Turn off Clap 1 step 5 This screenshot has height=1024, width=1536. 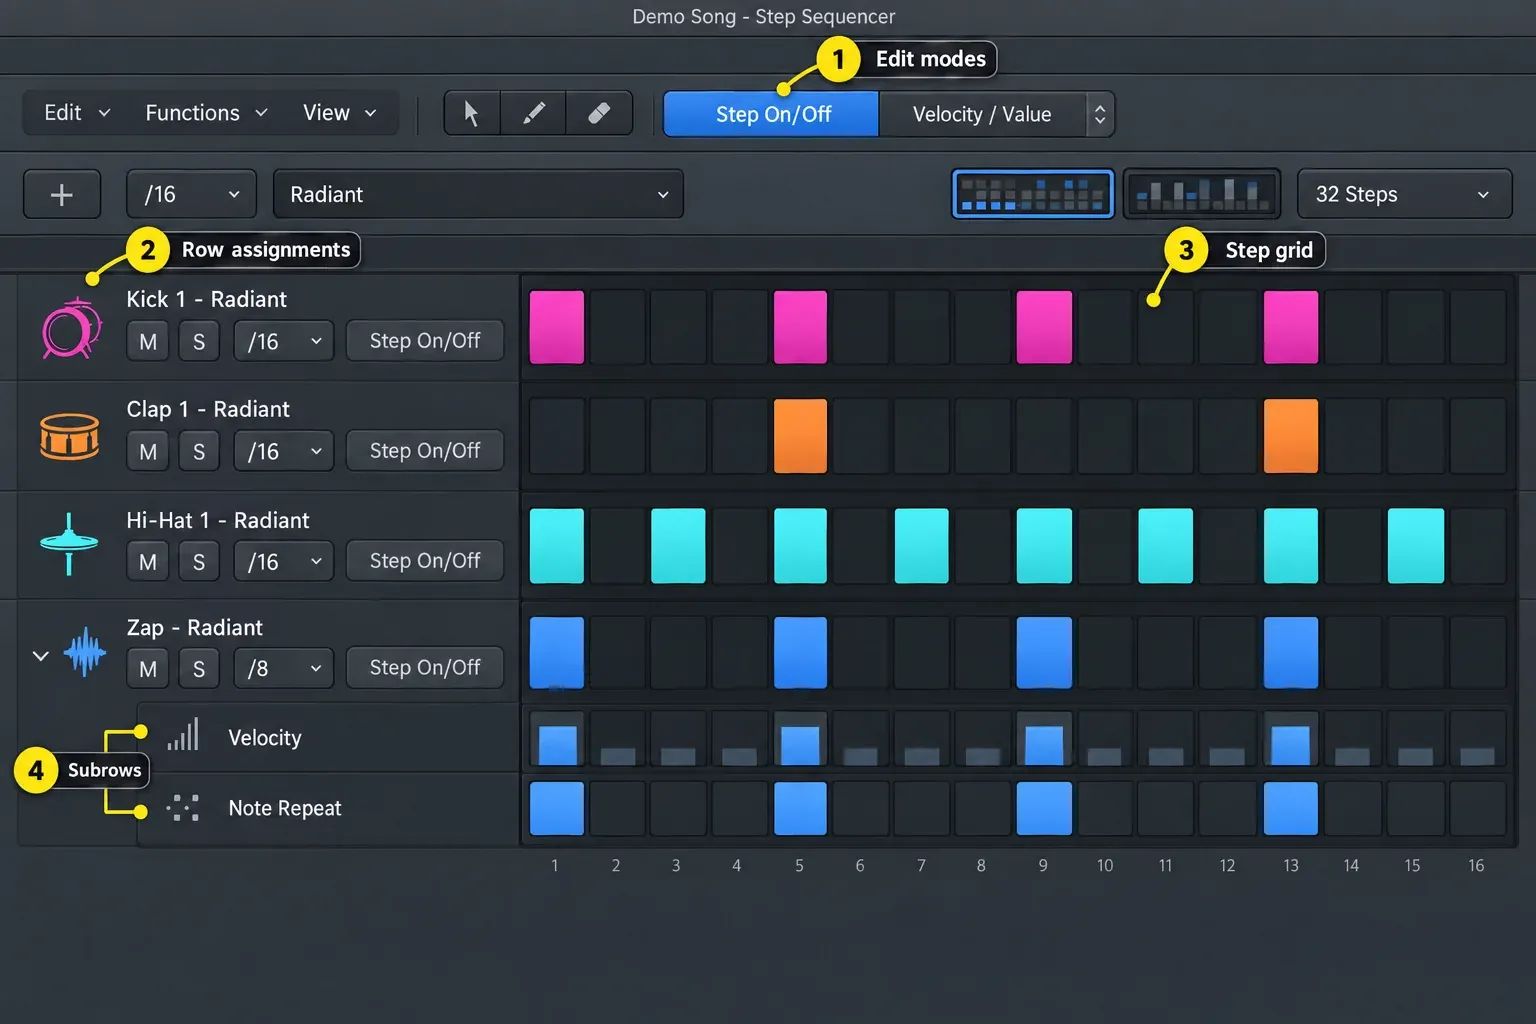(x=800, y=436)
